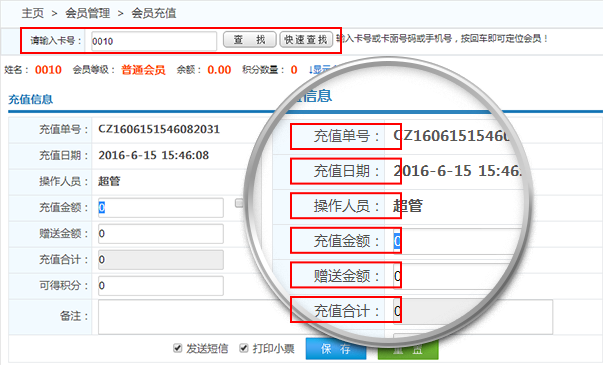Image resolution: width=603 pixels, height=365 pixels.
Task: Click the 赠送金额 input field
Action: tap(161, 234)
